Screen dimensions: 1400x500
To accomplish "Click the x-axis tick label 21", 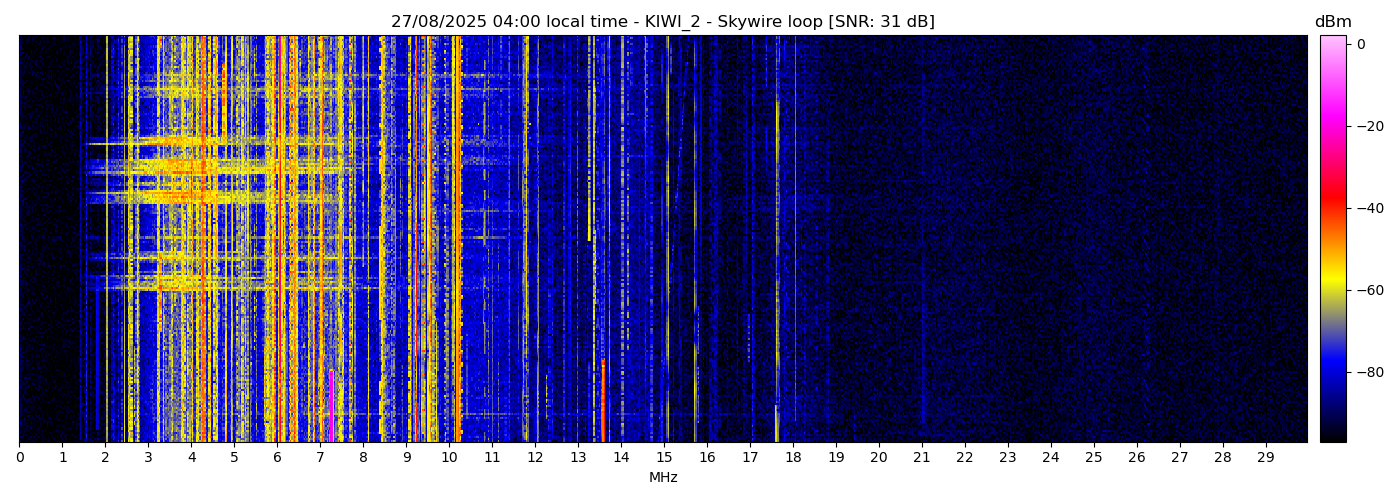I will click(922, 458).
